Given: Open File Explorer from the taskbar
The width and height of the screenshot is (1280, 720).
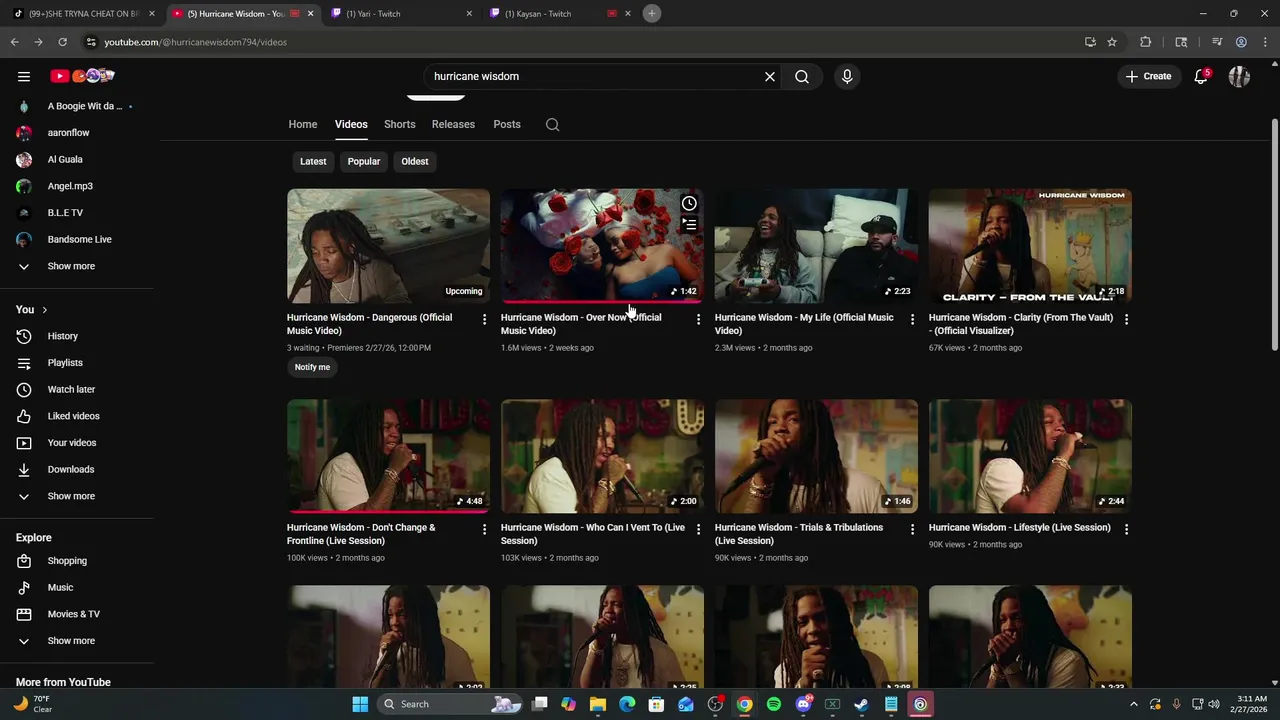Looking at the screenshot, I should (x=598, y=704).
